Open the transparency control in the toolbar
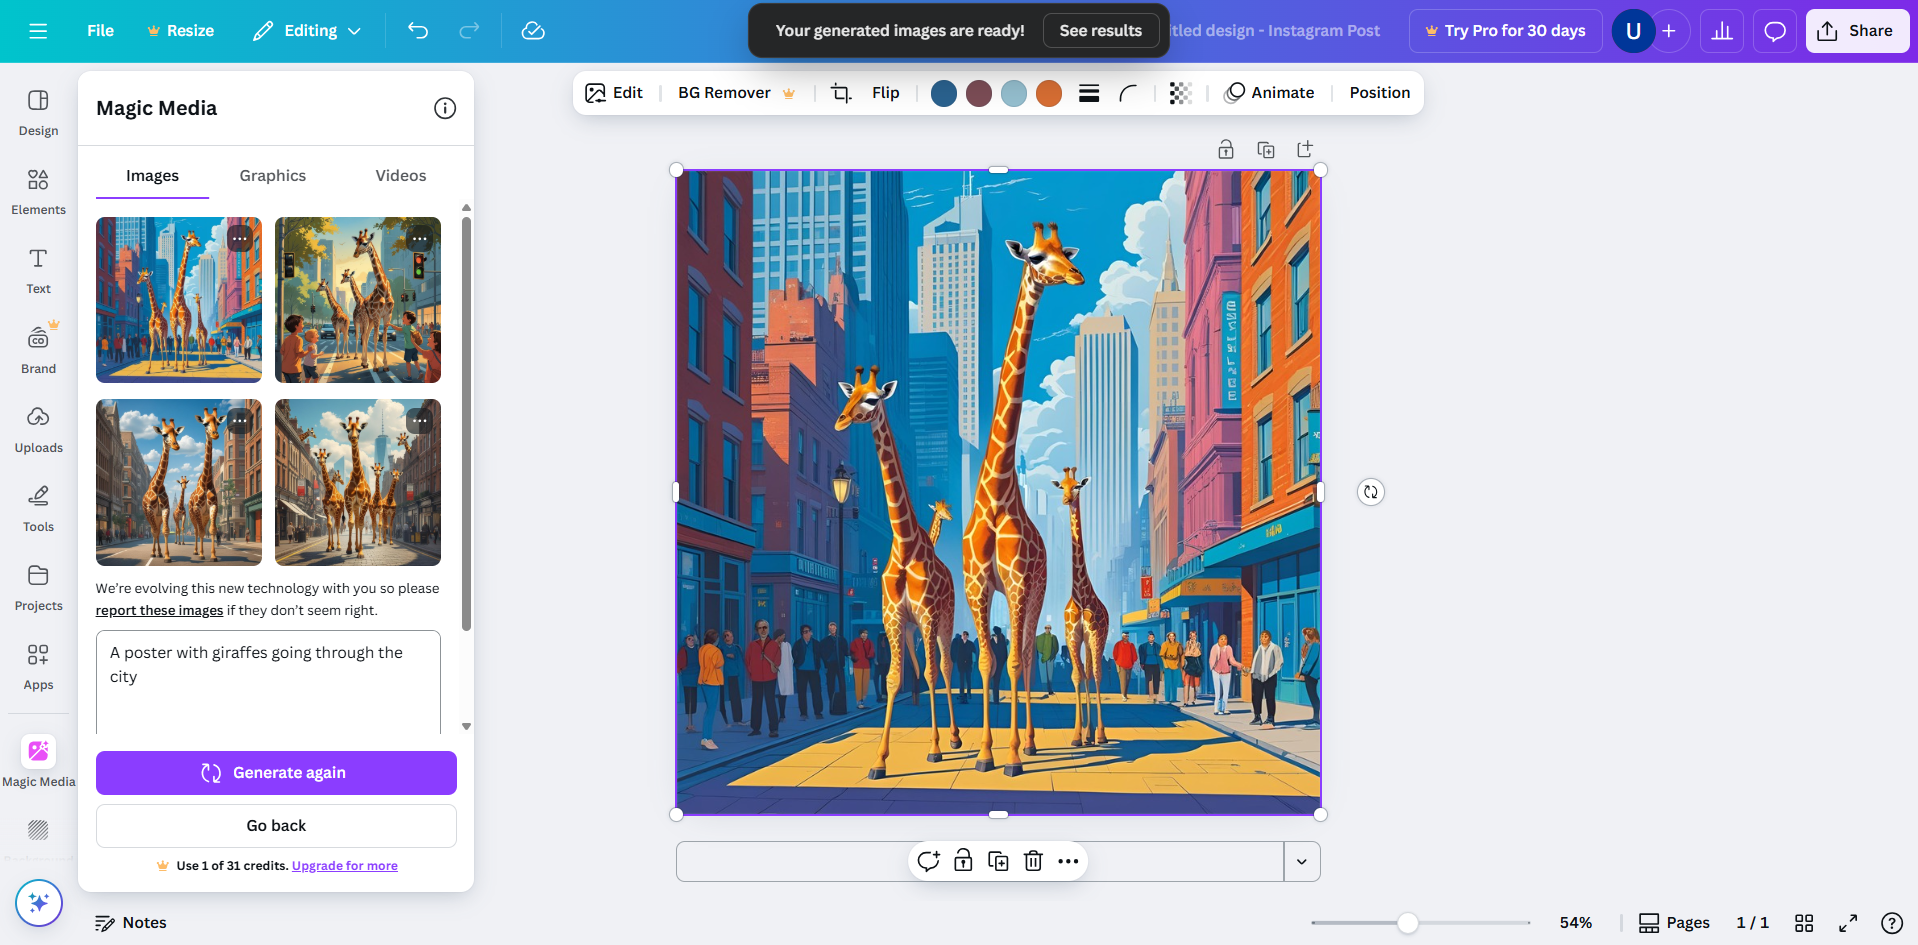The image size is (1918, 945). [x=1180, y=92]
